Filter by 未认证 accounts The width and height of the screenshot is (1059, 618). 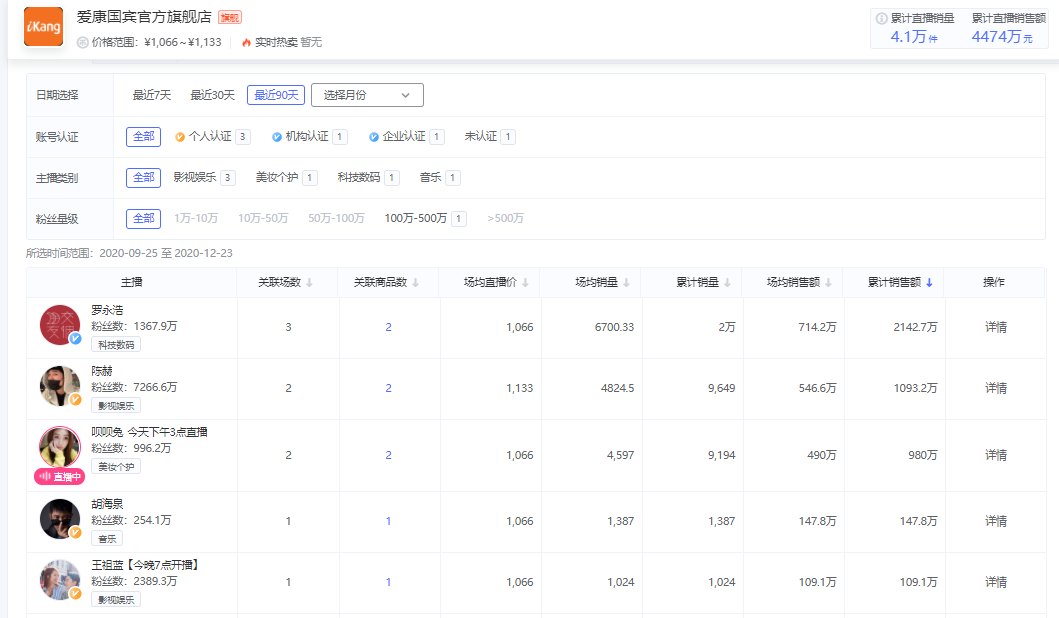point(490,136)
